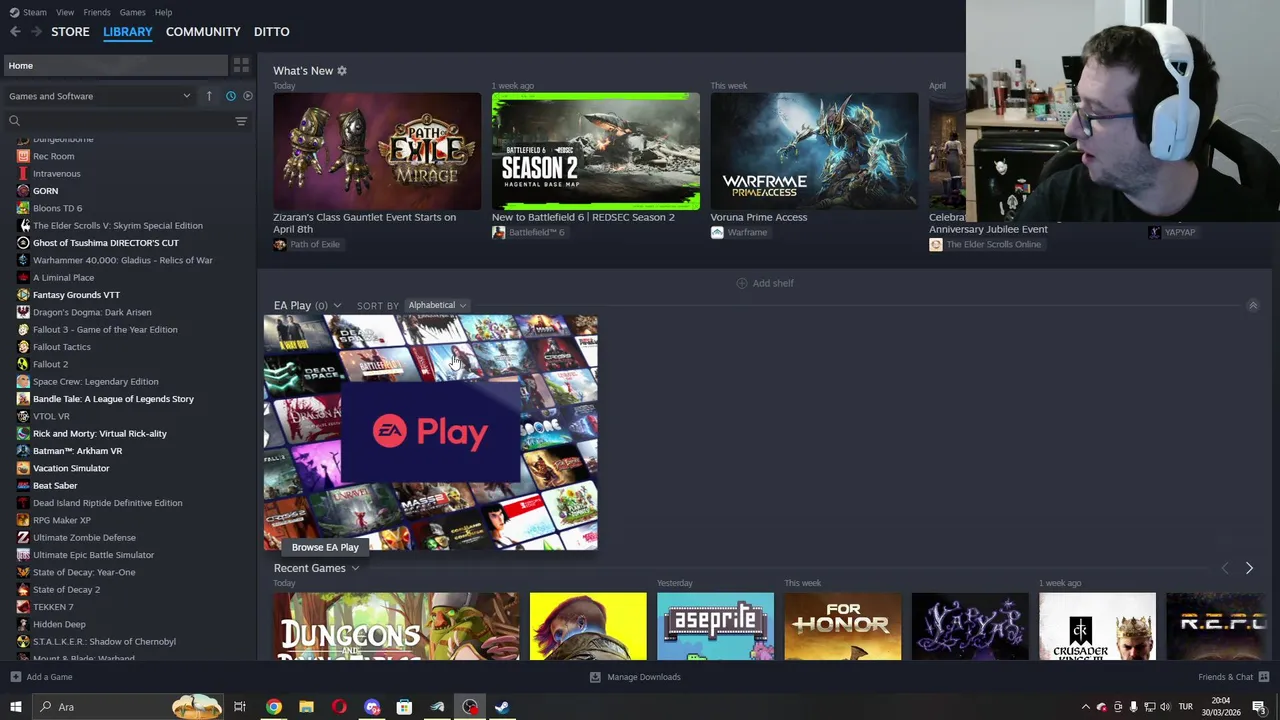This screenshot has height=720, width=1280.
Task: Open Windows Start menu
Action: (15, 707)
